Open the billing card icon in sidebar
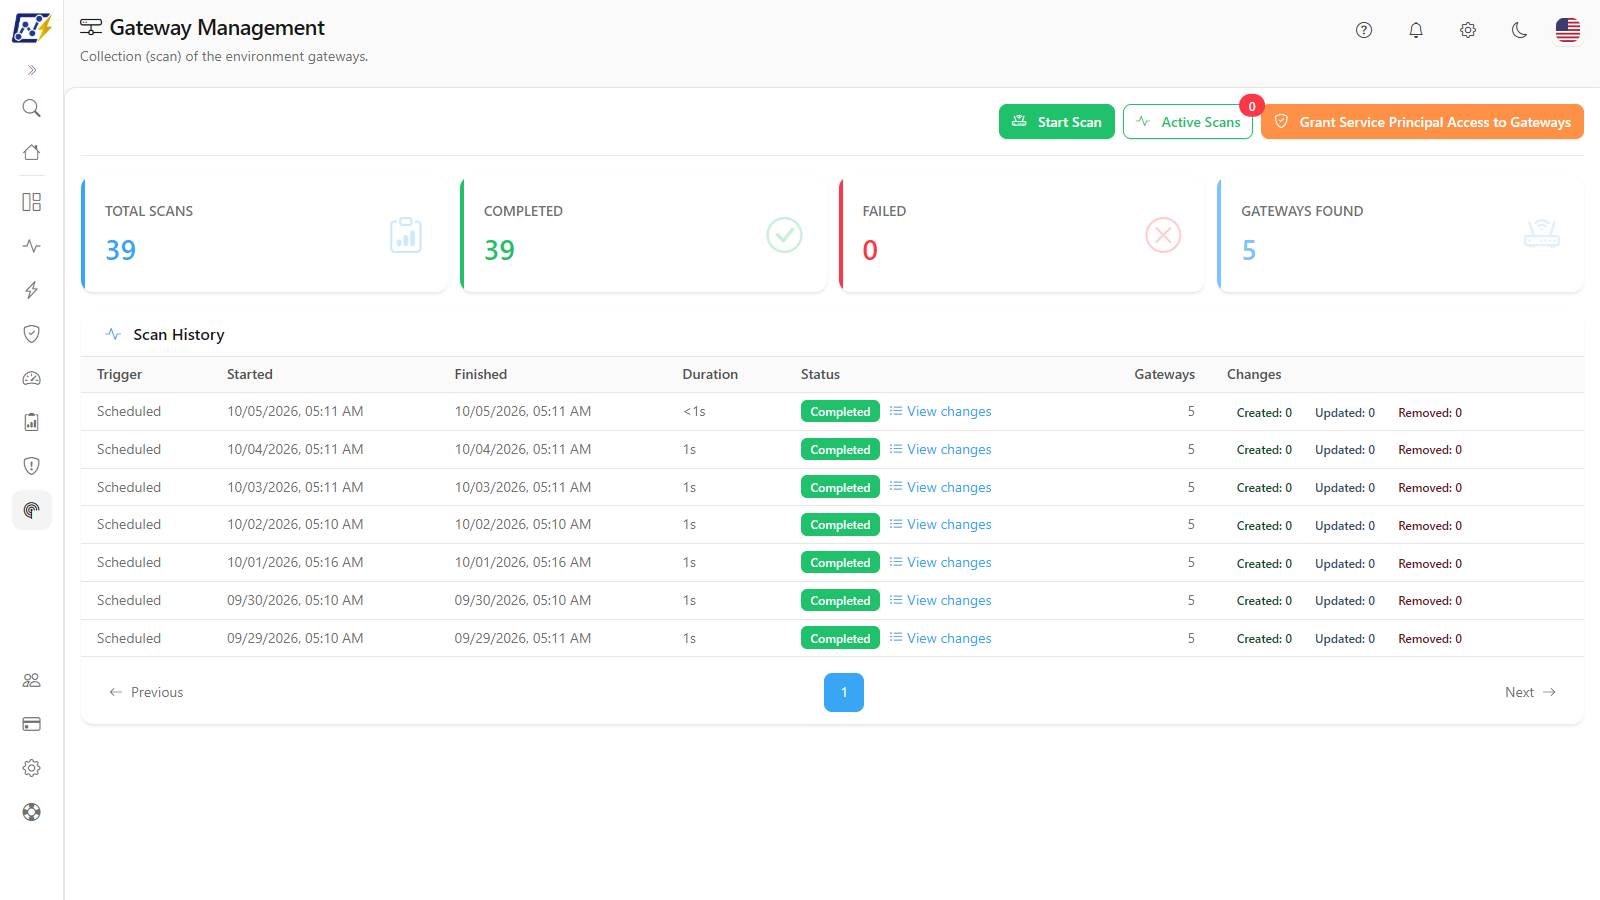Screen dimensions: 1600x900 click(x=32, y=724)
